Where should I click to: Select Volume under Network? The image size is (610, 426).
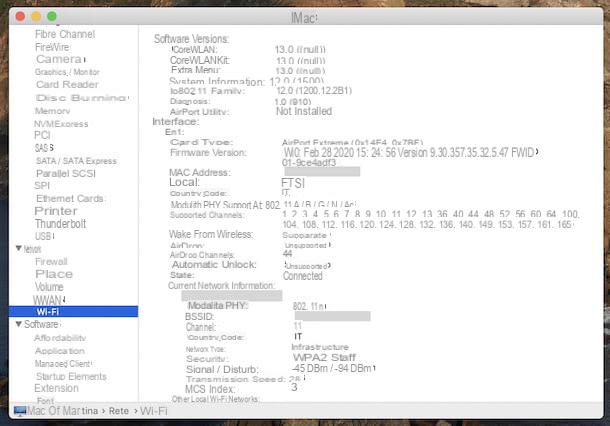click(49, 287)
